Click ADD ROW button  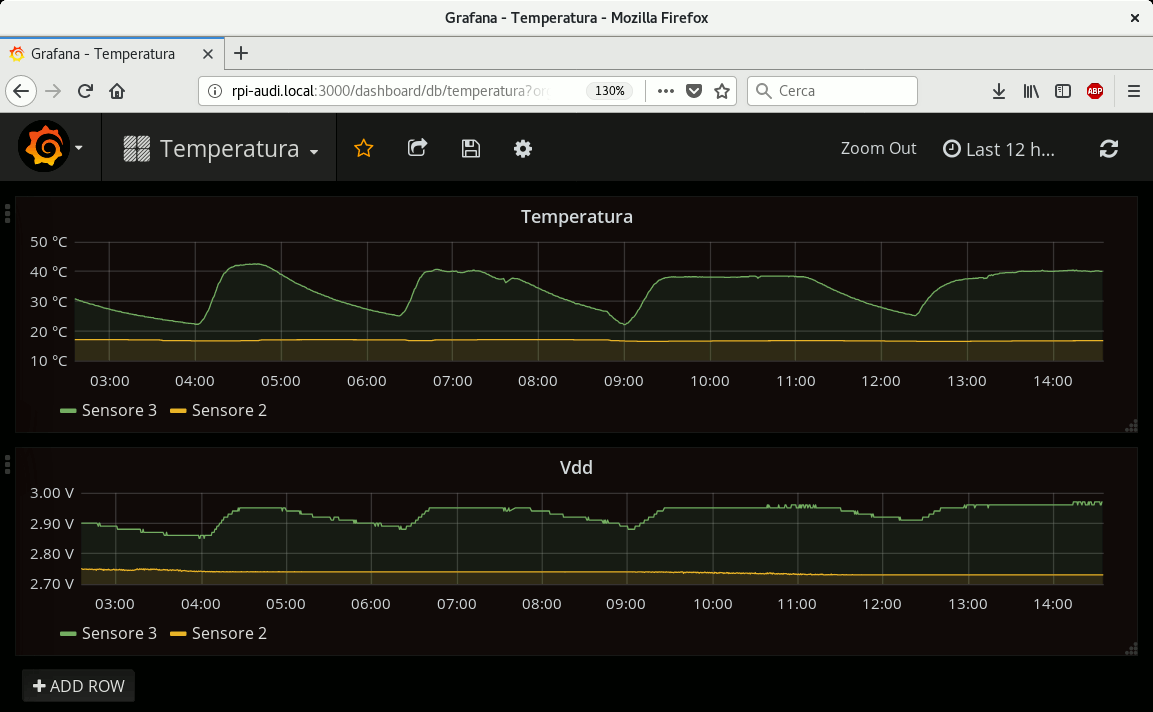click(79, 686)
